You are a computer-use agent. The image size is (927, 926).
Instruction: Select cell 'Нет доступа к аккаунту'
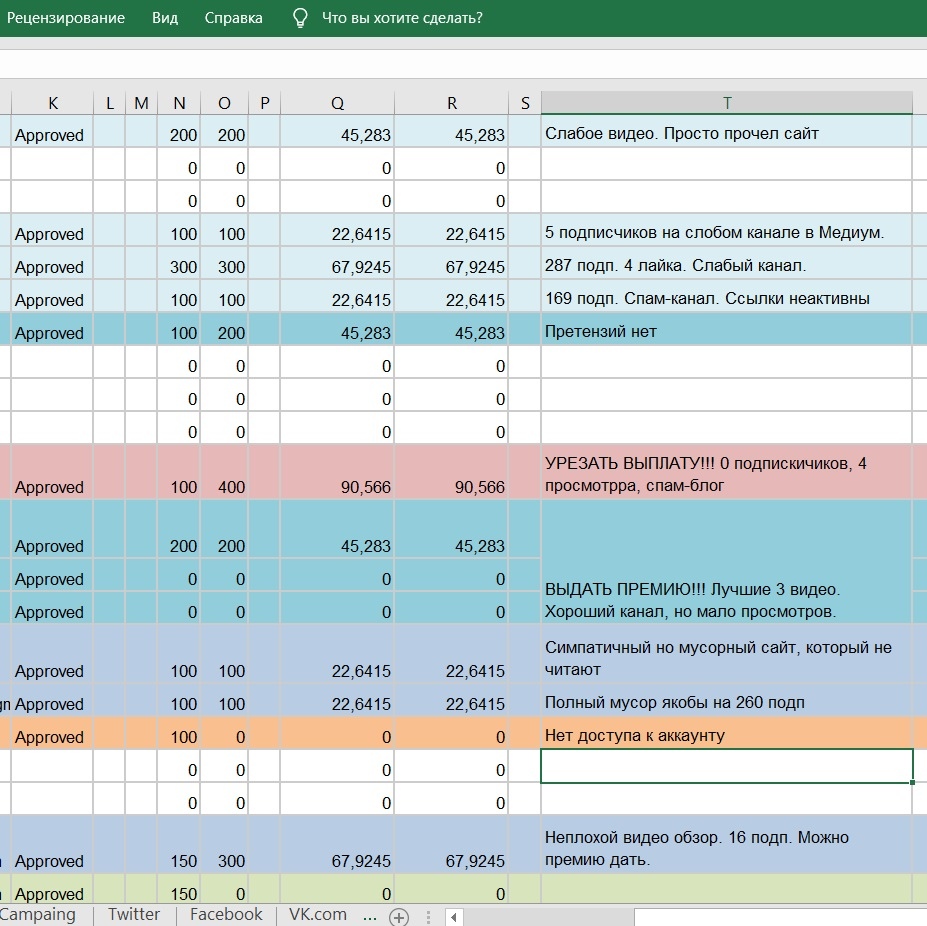click(x=727, y=734)
